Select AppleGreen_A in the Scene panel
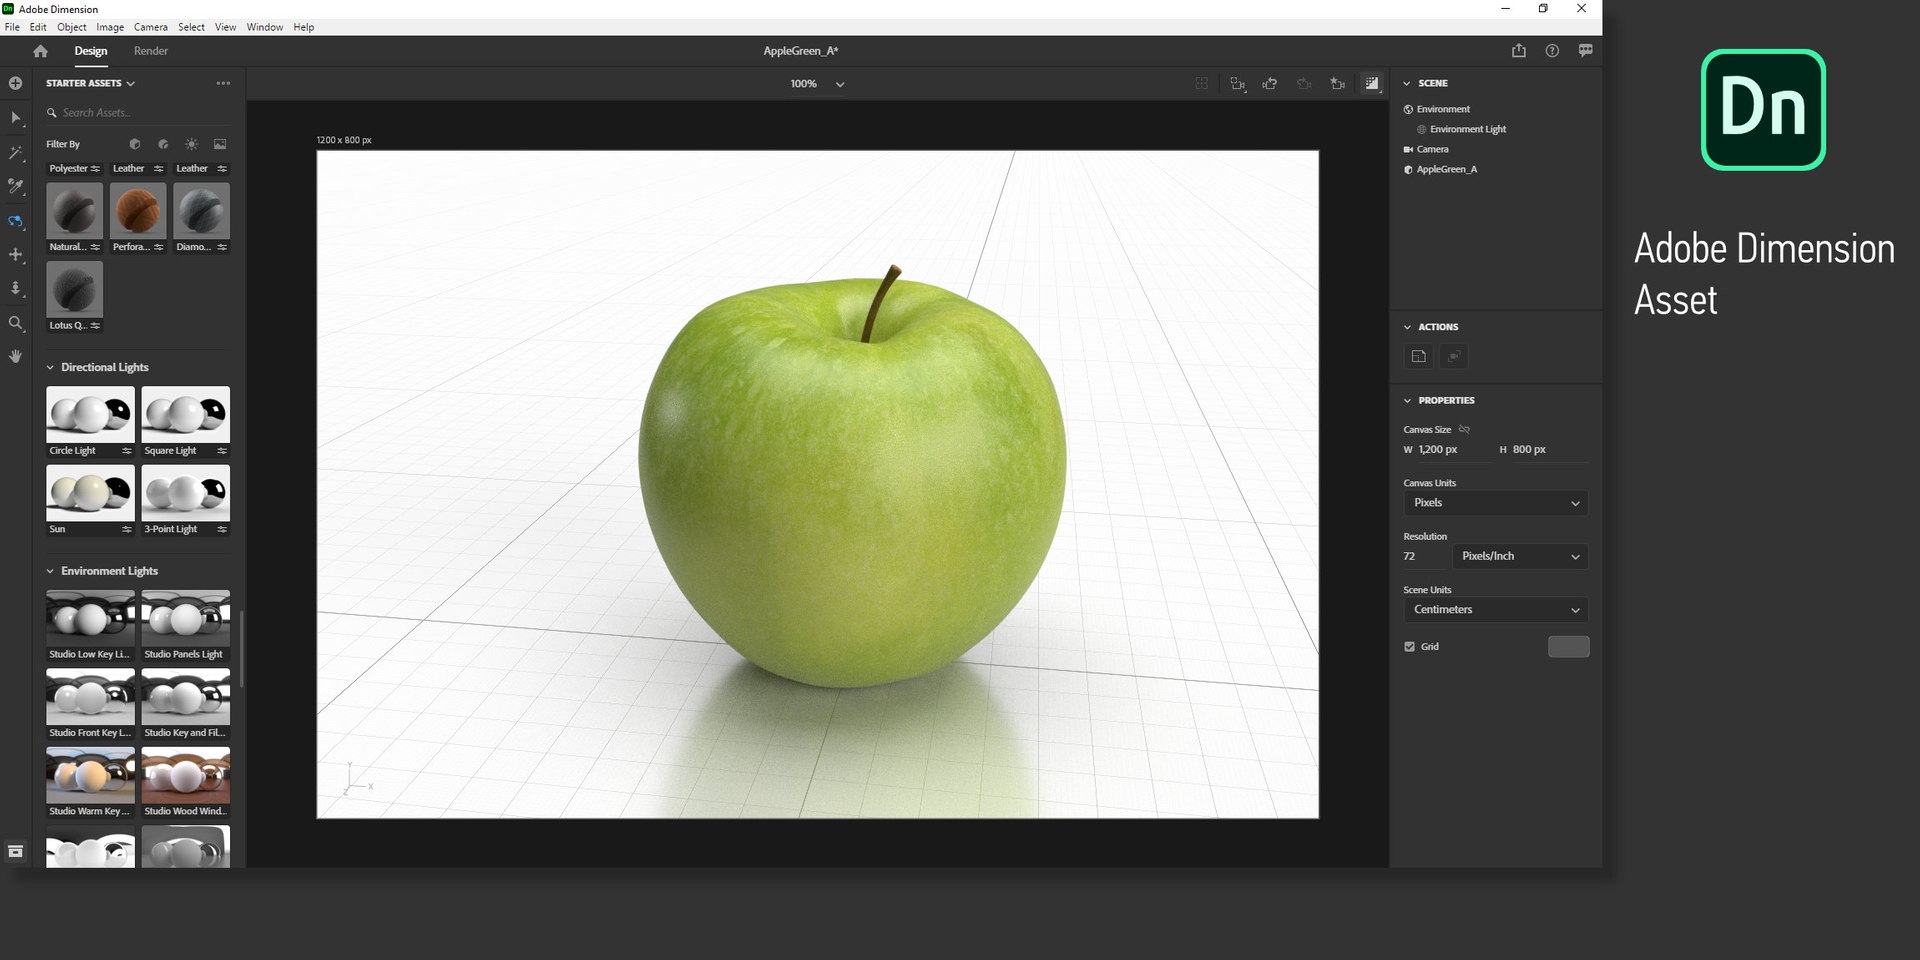This screenshot has height=960, width=1920. coord(1446,169)
